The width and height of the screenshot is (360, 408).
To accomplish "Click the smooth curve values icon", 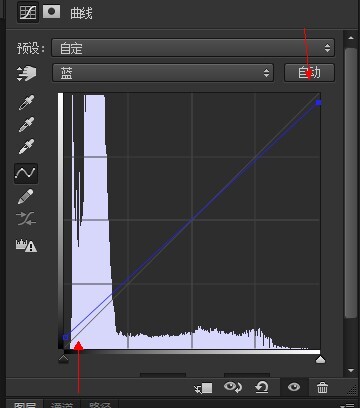I will coord(26,218).
